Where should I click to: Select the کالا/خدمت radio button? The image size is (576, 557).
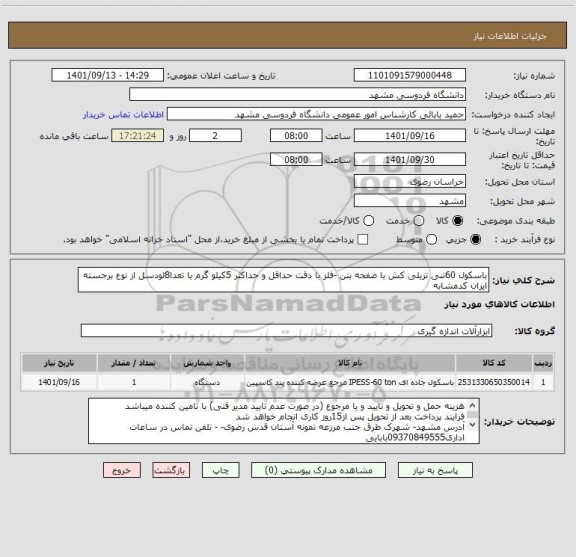coord(368,221)
